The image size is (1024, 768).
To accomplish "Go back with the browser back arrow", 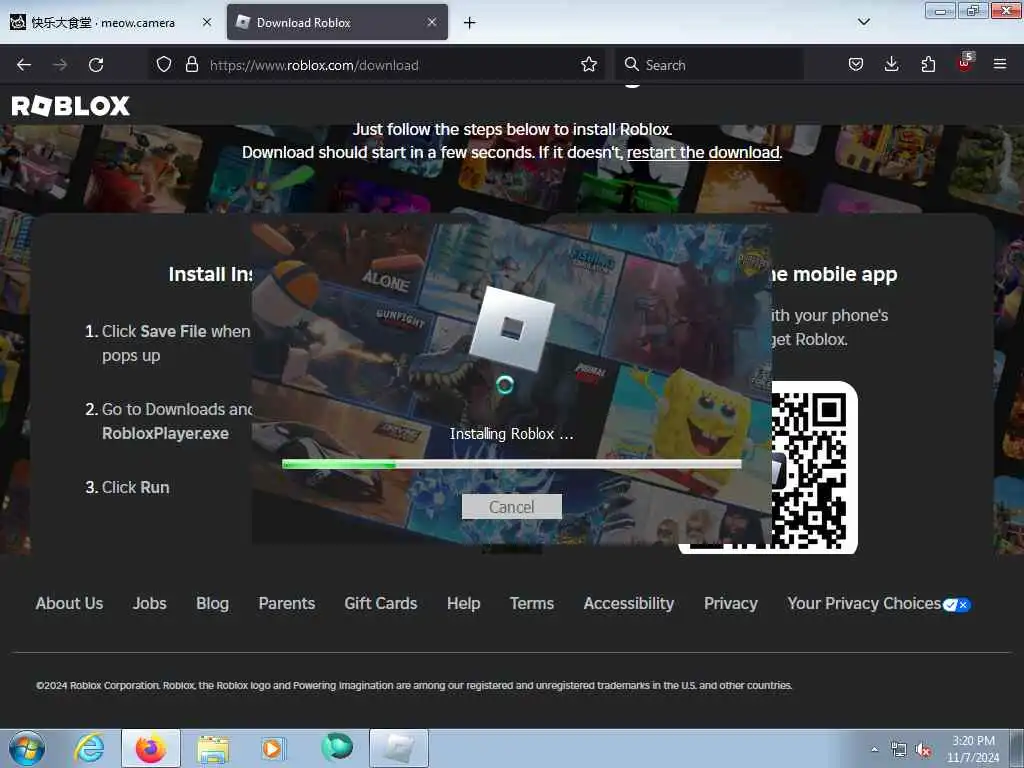I will pyautogui.click(x=24, y=65).
